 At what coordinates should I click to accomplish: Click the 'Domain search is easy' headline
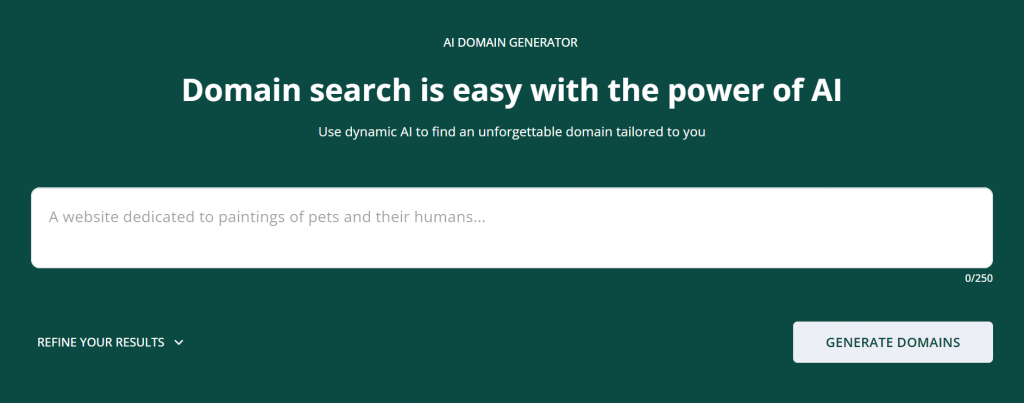(x=511, y=90)
